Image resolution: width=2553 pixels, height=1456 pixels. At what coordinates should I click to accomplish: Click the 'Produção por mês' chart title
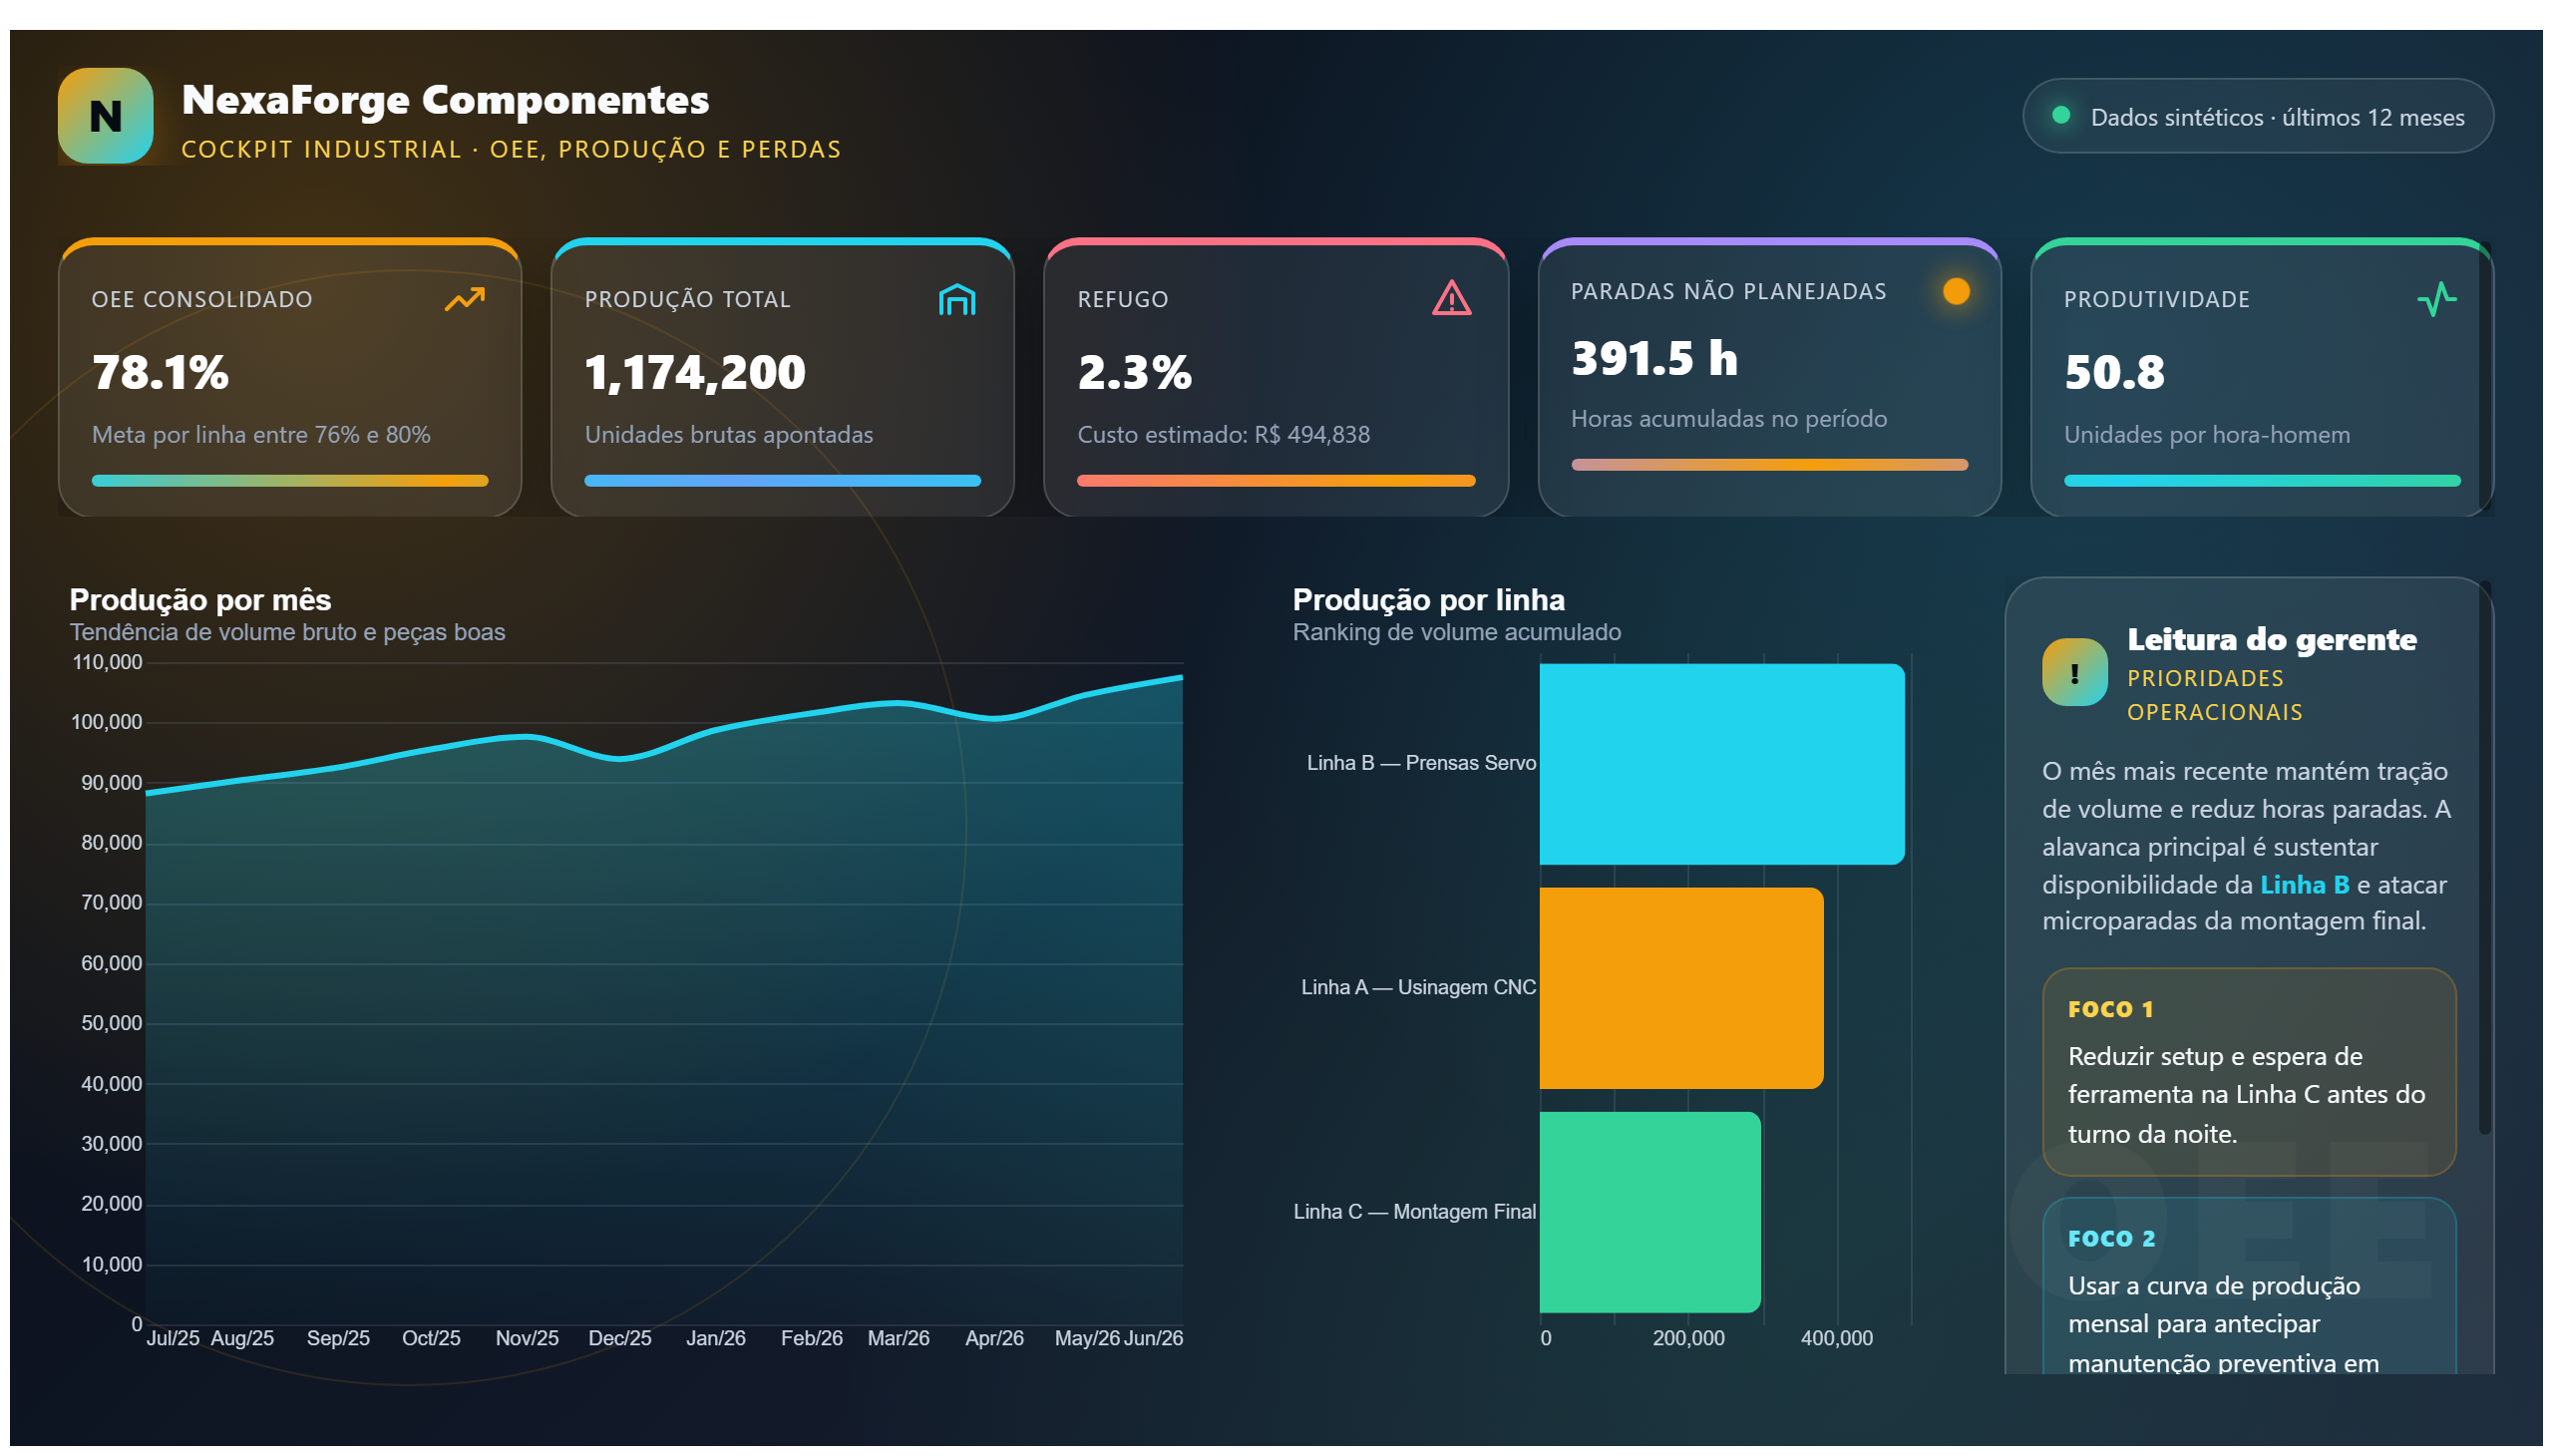(x=200, y=599)
